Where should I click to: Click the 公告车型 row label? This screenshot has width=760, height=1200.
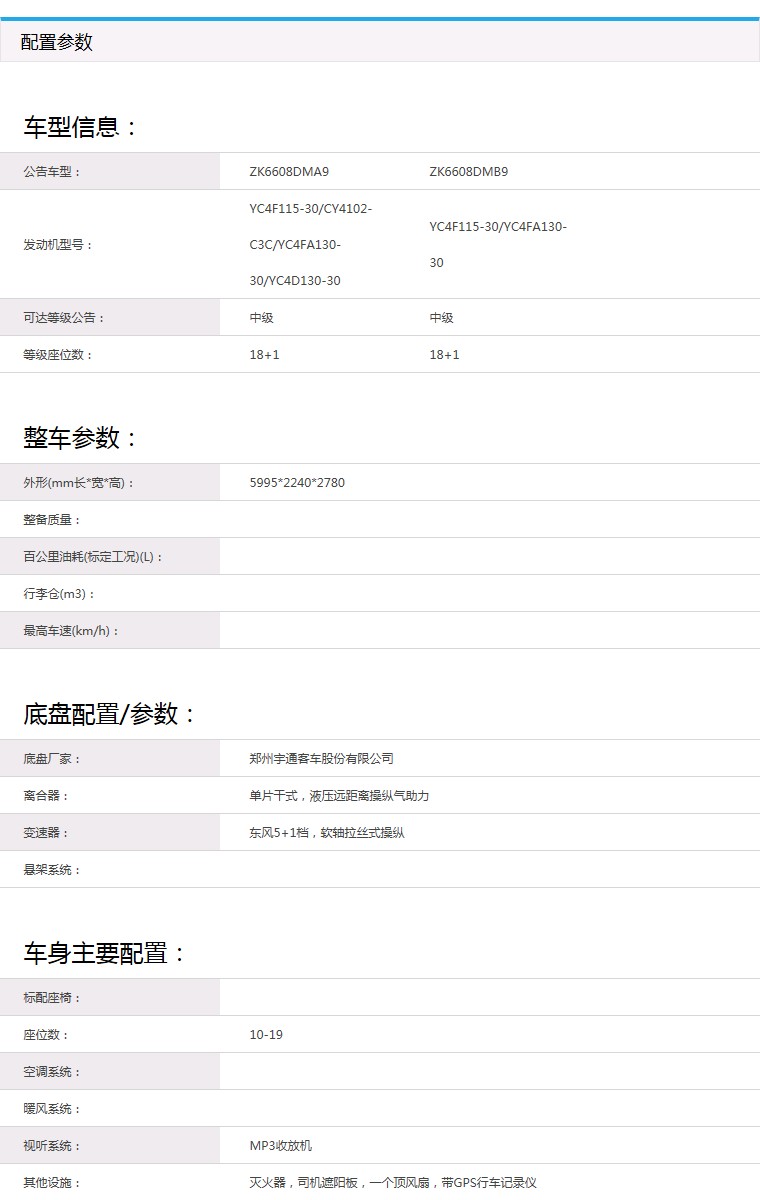pyautogui.click(x=53, y=172)
